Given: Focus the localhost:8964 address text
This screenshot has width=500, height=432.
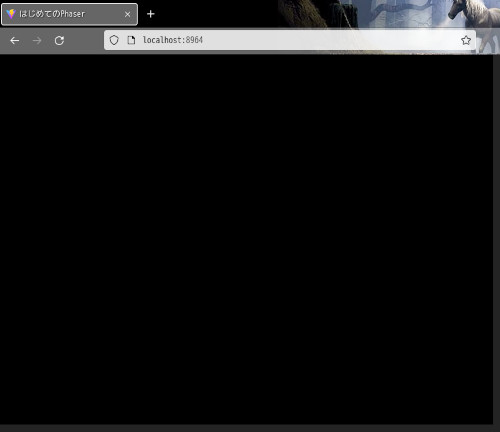Looking at the screenshot, I should click(173, 40).
